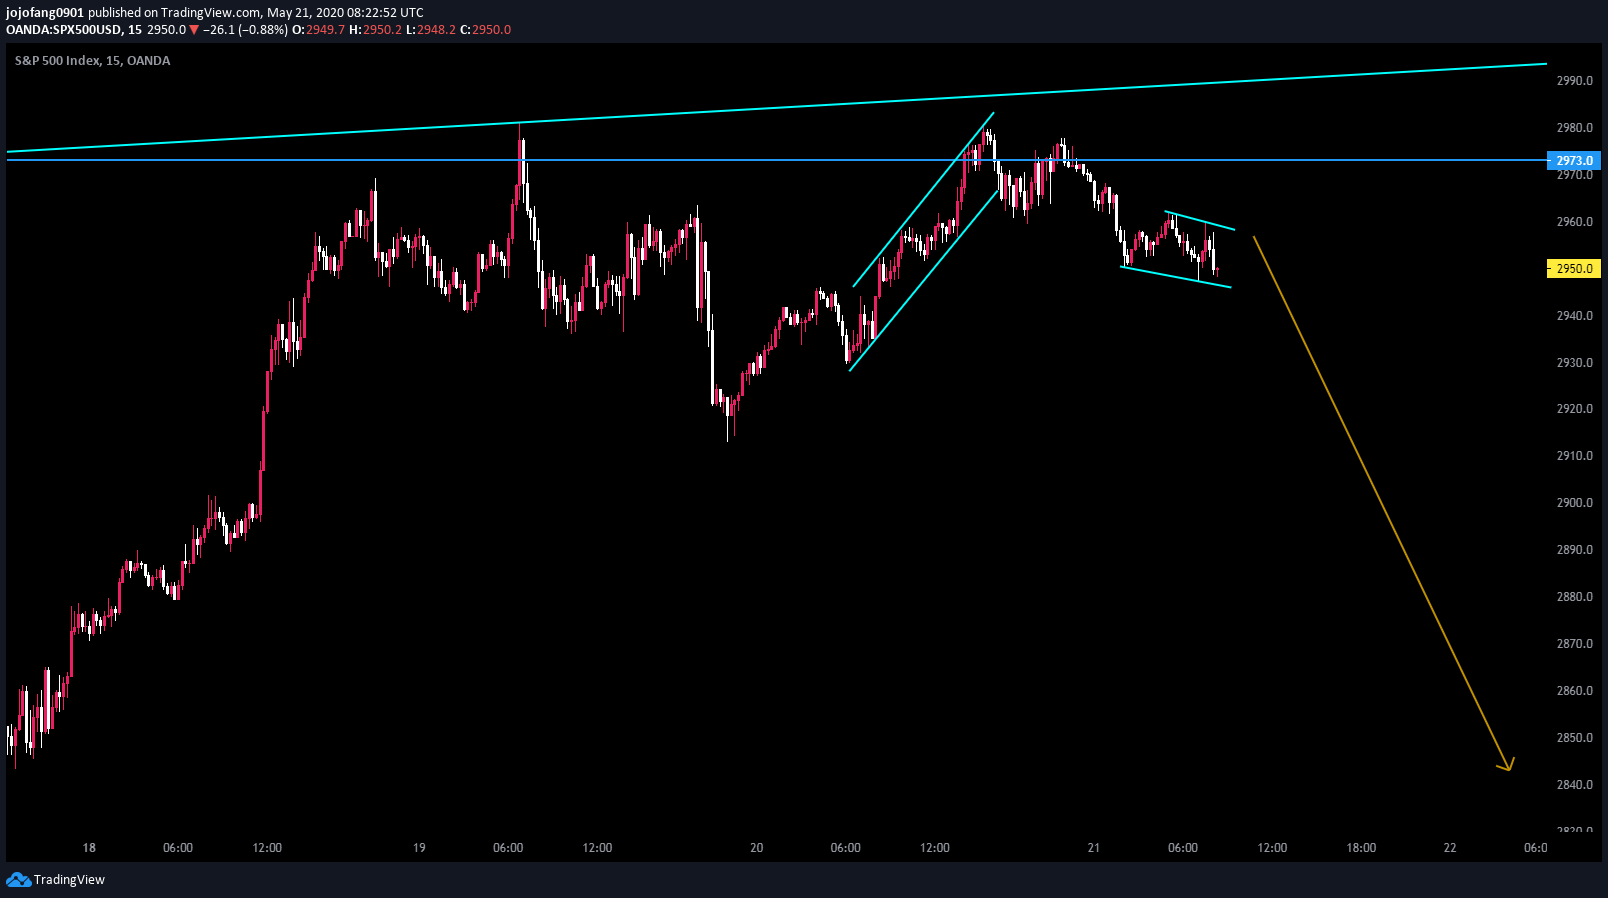Click the 18:00 time axis label
The width and height of the screenshot is (1608, 898).
[x=1361, y=848]
